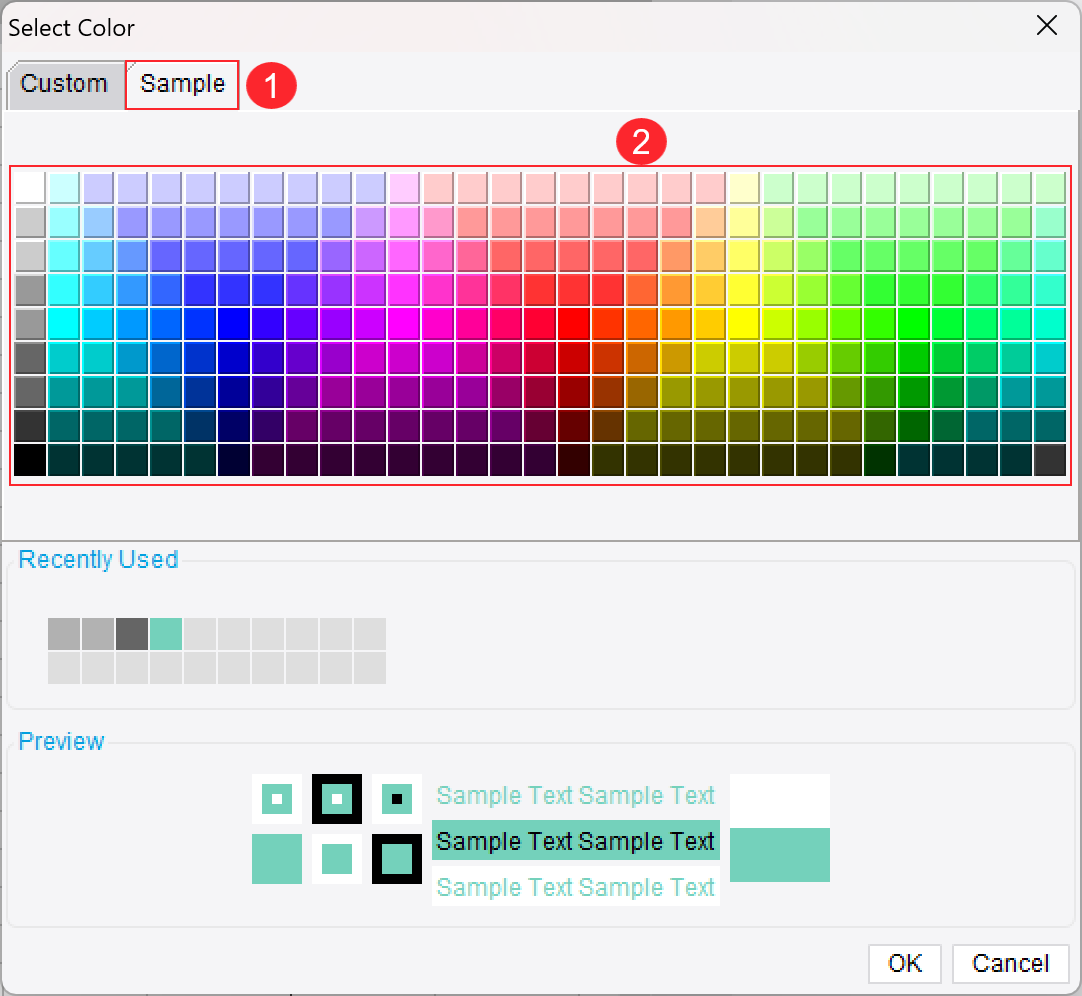Pick the pure black swatch in the sample grid
Image resolution: width=1082 pixels, height=996 pixels.
click(30, 460)
